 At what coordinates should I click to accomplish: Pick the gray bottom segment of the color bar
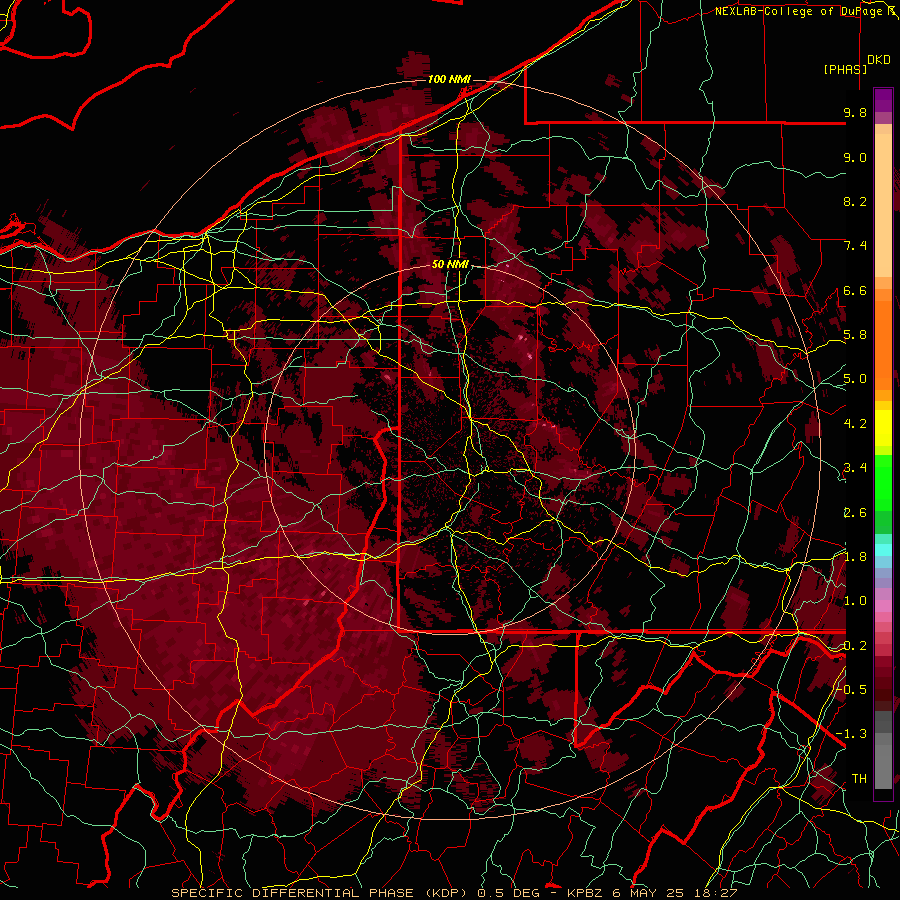[883, 750]
